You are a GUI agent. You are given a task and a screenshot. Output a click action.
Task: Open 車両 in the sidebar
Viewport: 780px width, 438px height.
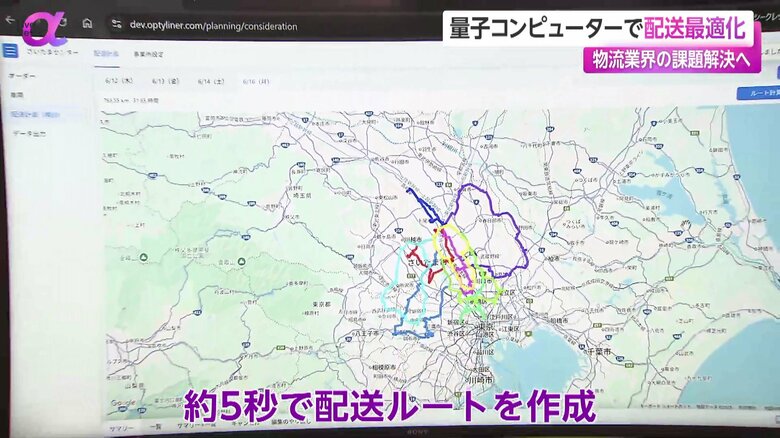[x=17, y=95]
